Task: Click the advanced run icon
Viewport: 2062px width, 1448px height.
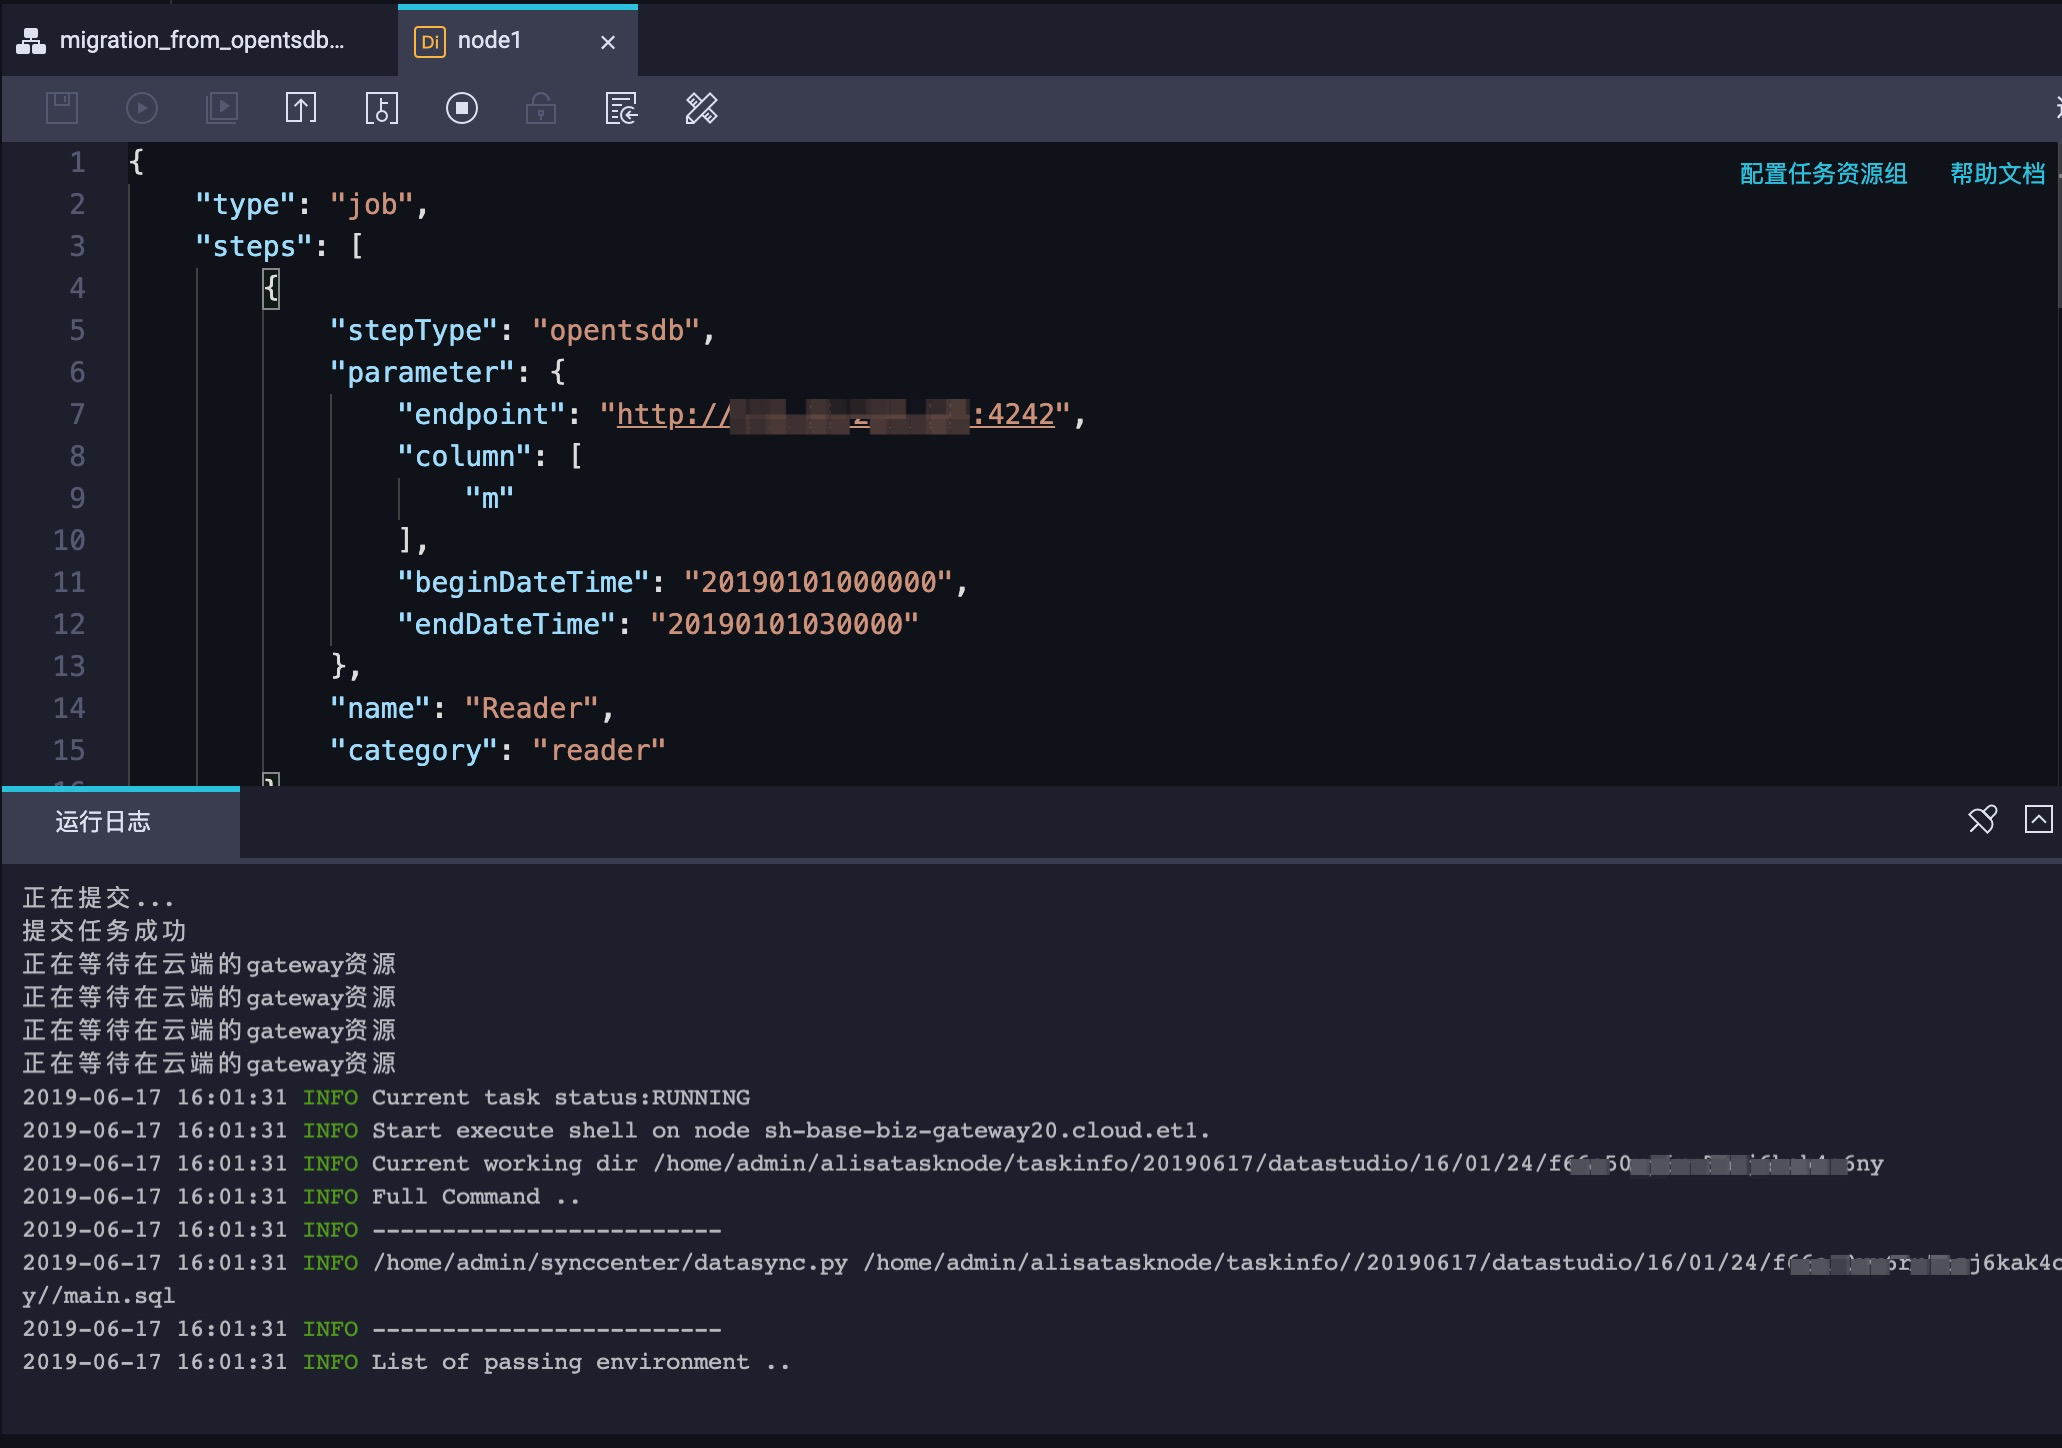Action: (x=221, y=108)
